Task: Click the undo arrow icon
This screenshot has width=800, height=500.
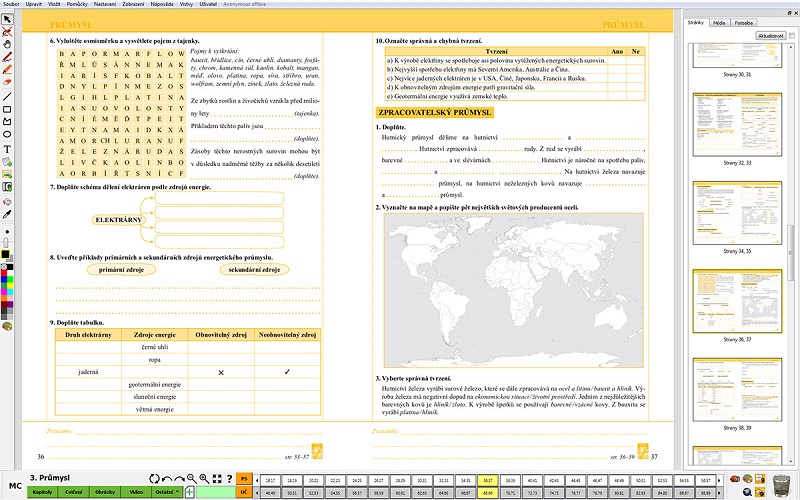Action: [166, 479]
